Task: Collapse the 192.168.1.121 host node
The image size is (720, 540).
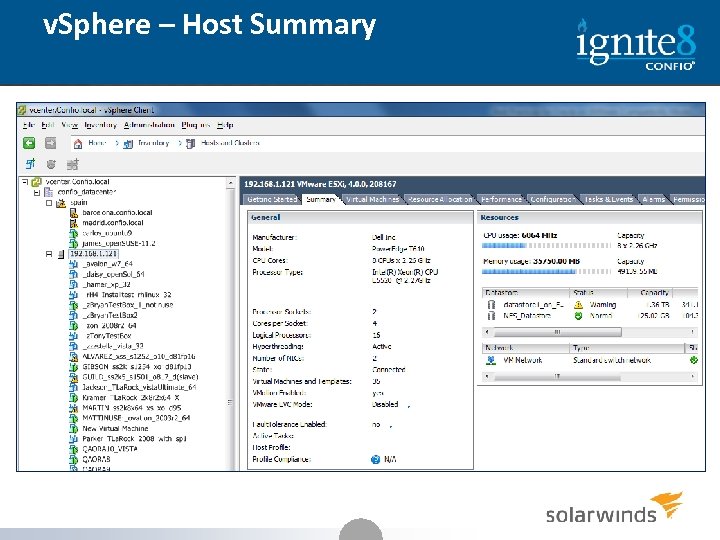Action: point(49,253)
